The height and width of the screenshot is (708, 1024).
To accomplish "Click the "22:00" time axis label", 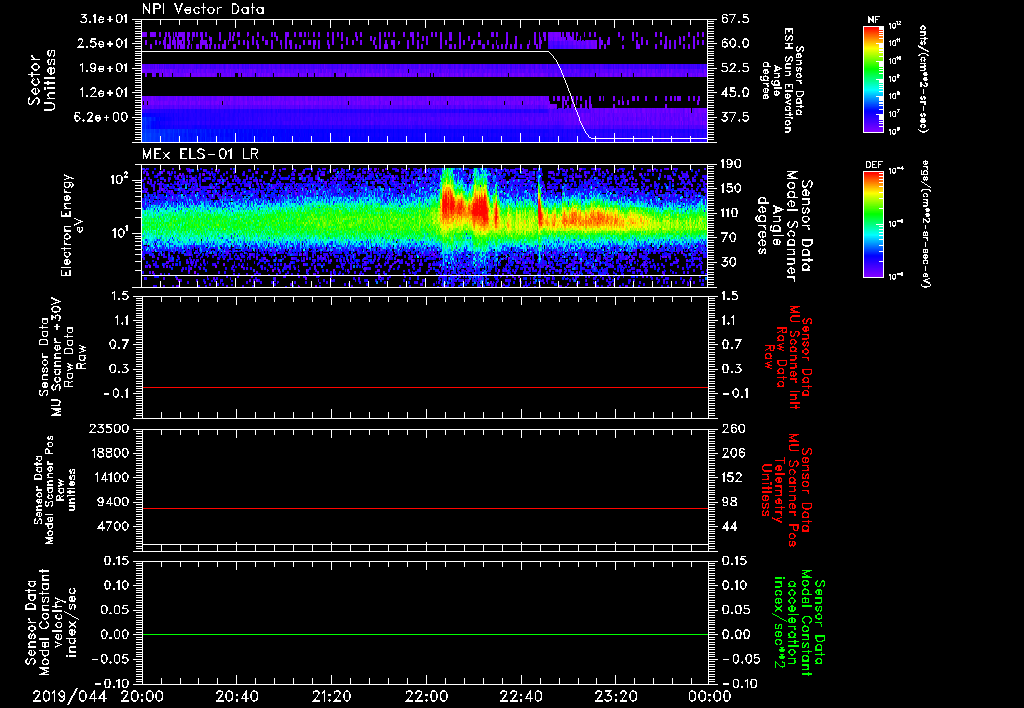I will pos(426,697).
